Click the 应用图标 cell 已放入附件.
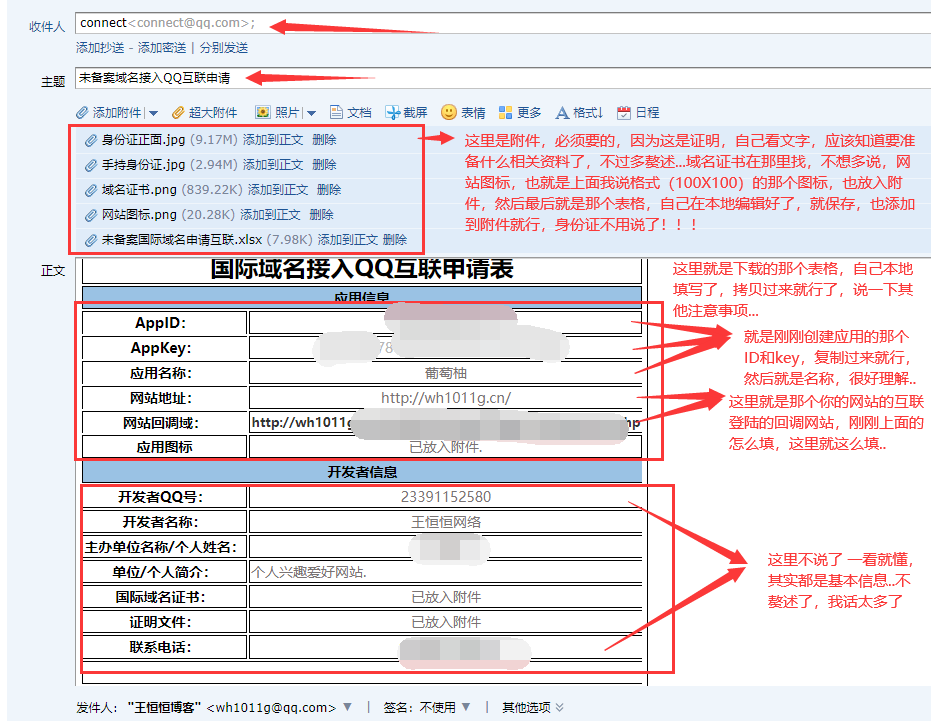Image resolution: width=931 pixels, height=722 pixels. (446, 447)
